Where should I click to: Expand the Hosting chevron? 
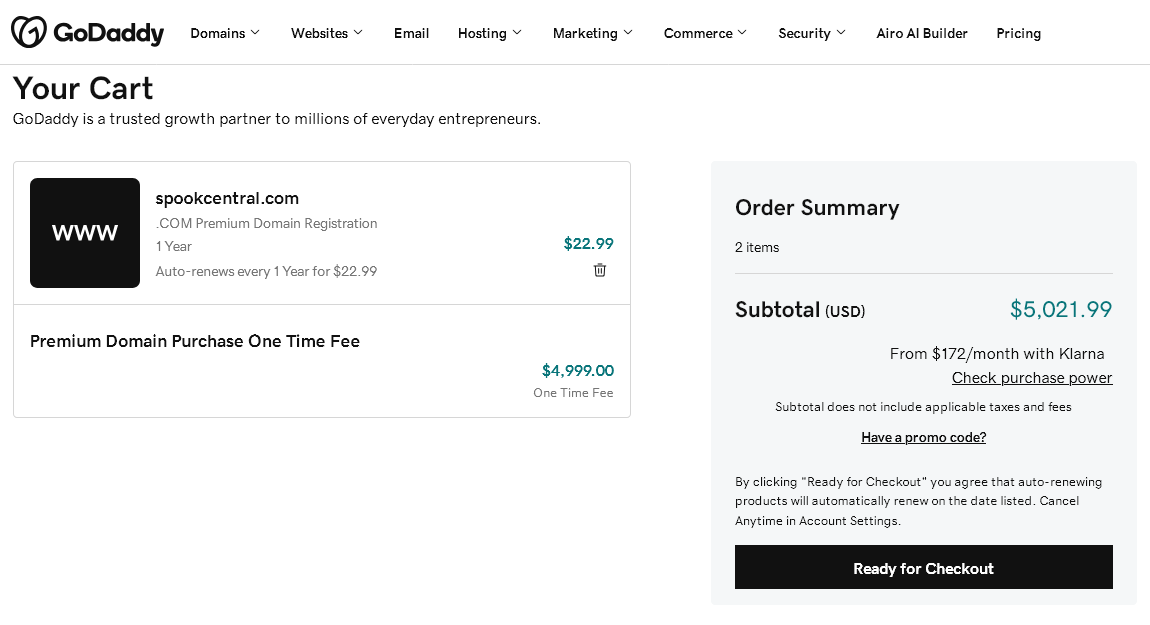(x=517, y=32)
